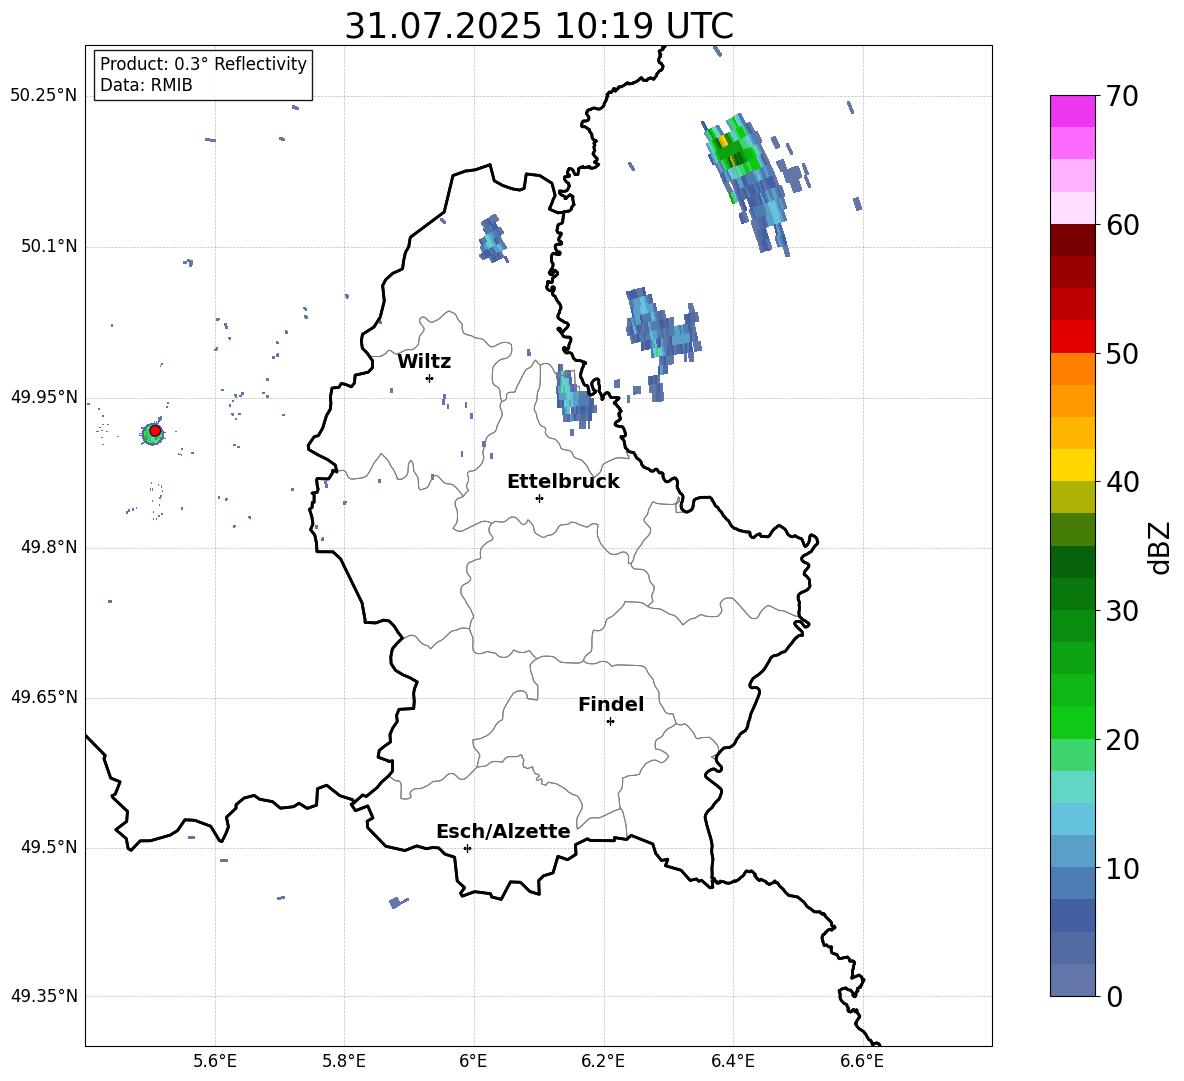
Task: Click the bright green colorbar segment above 20
Action: (x=1072, y=722)
